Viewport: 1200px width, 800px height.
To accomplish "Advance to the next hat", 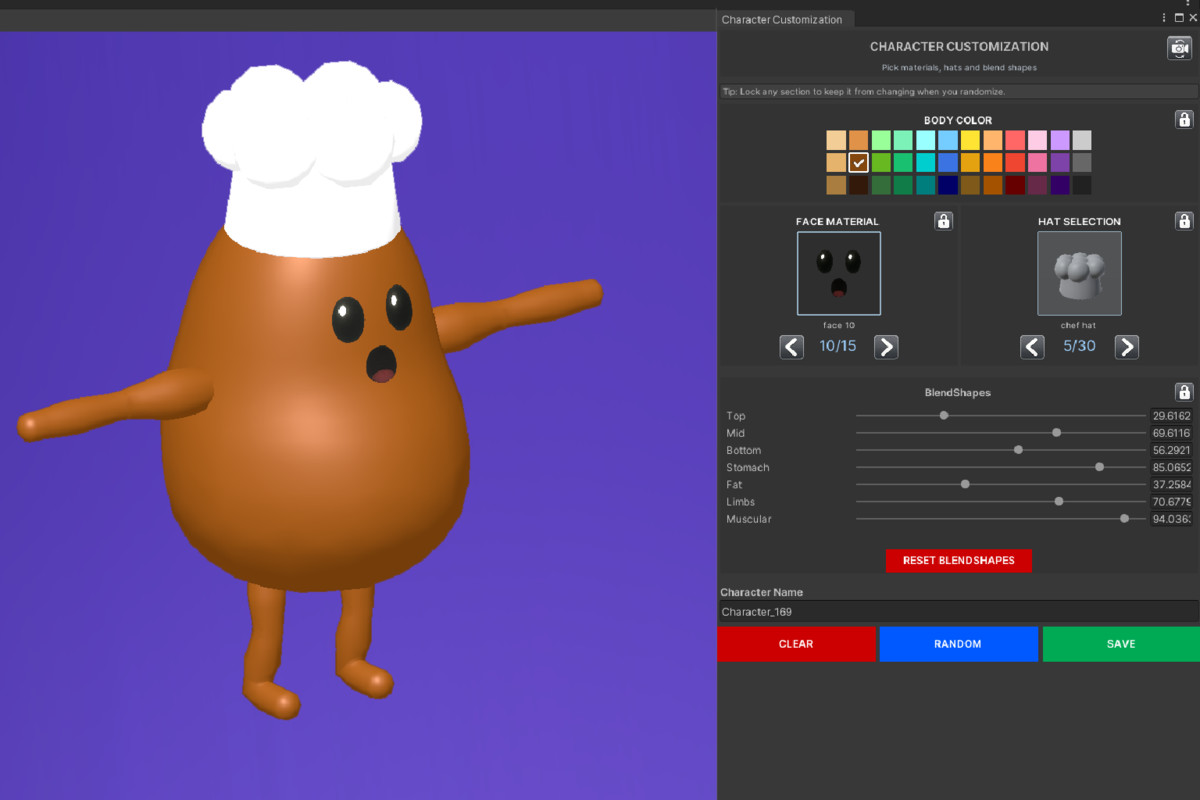I will tap(1127, 346).
